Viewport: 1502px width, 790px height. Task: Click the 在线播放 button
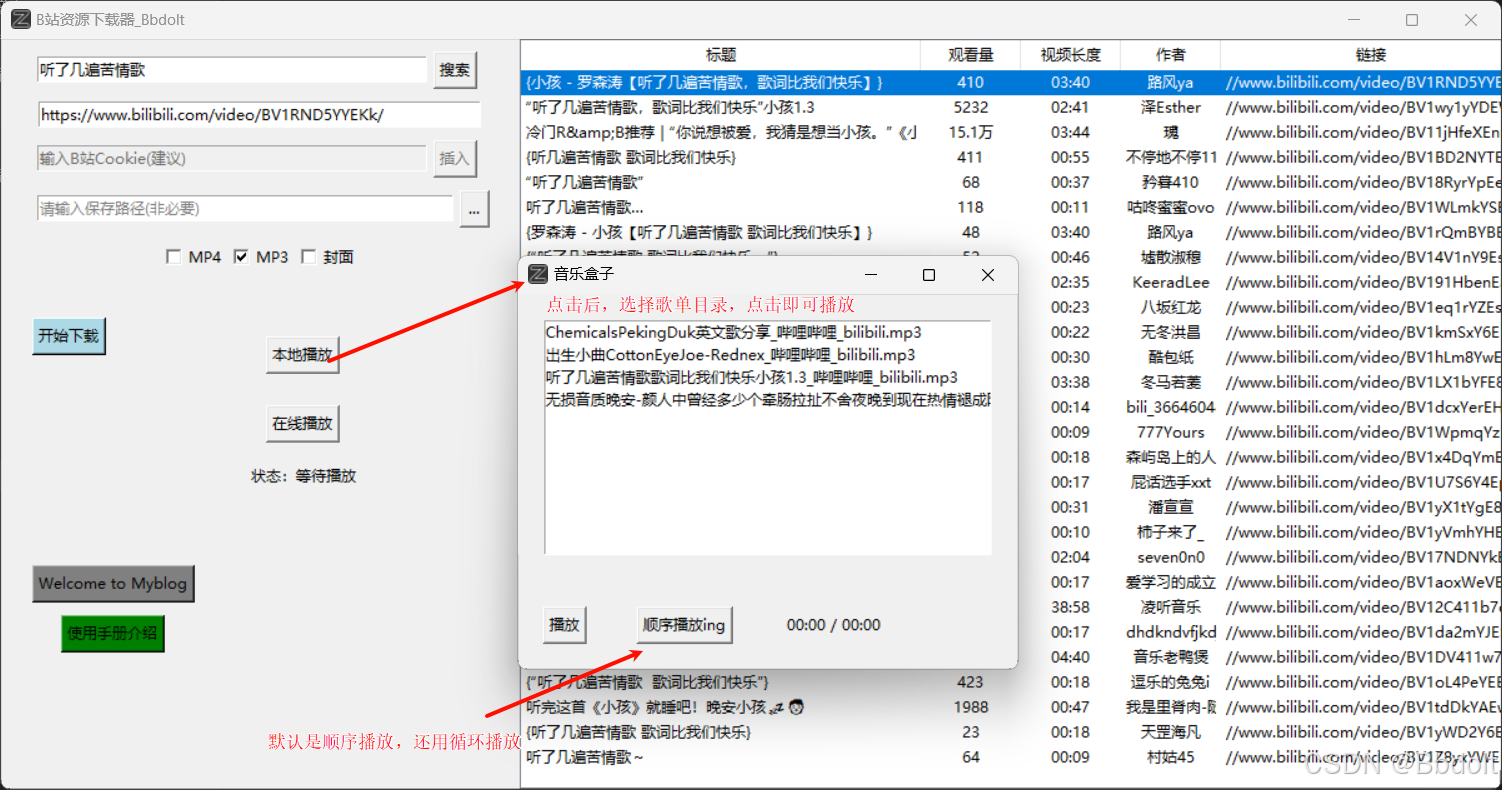coord(302,423)
